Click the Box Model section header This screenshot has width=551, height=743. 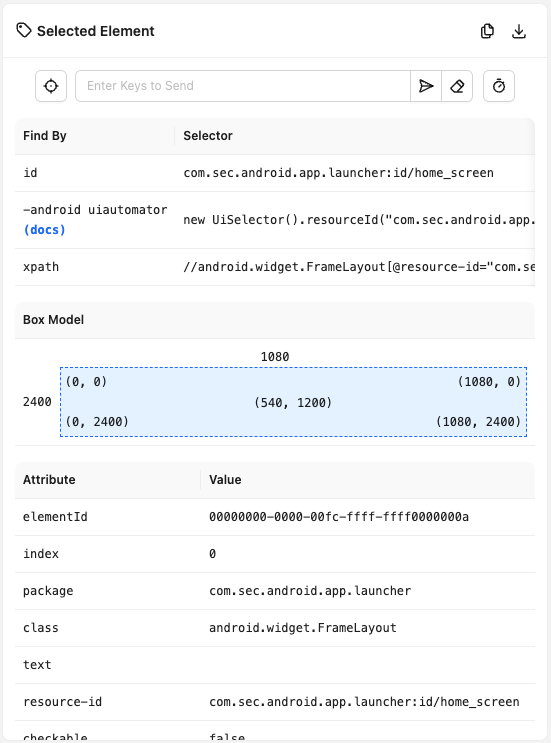tap(54, 320)
